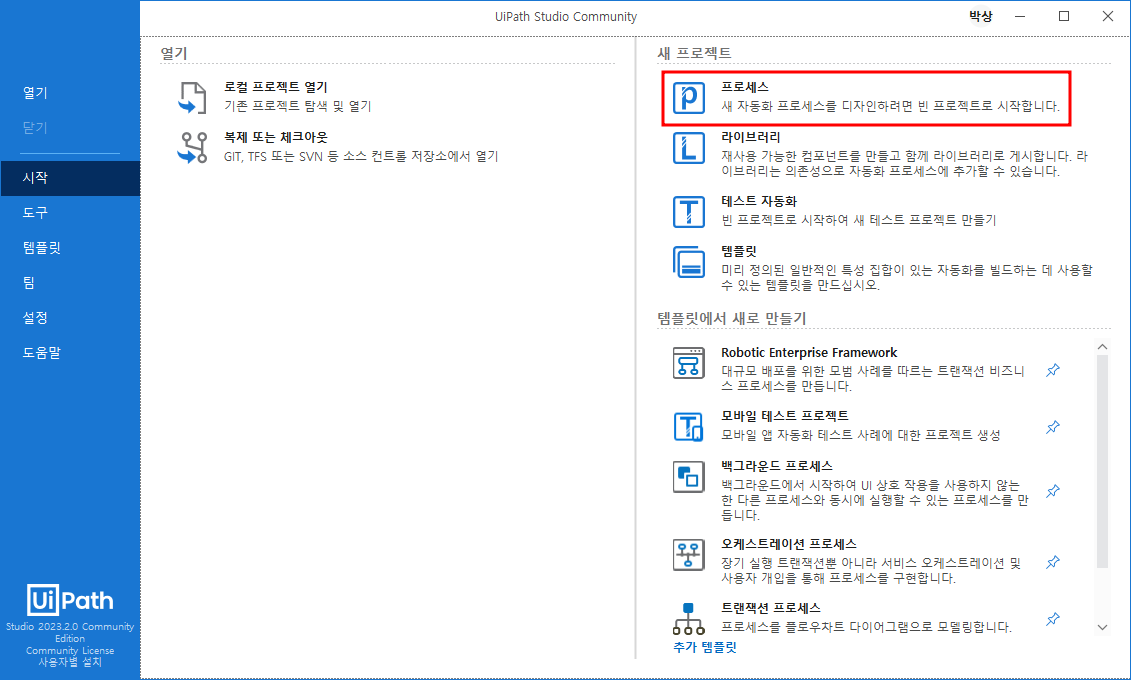This screenshot has width=1131, height=680.
Task: Click the Template (템플릿) project icon under 새 프로젝트
Action: pos(688,262)
